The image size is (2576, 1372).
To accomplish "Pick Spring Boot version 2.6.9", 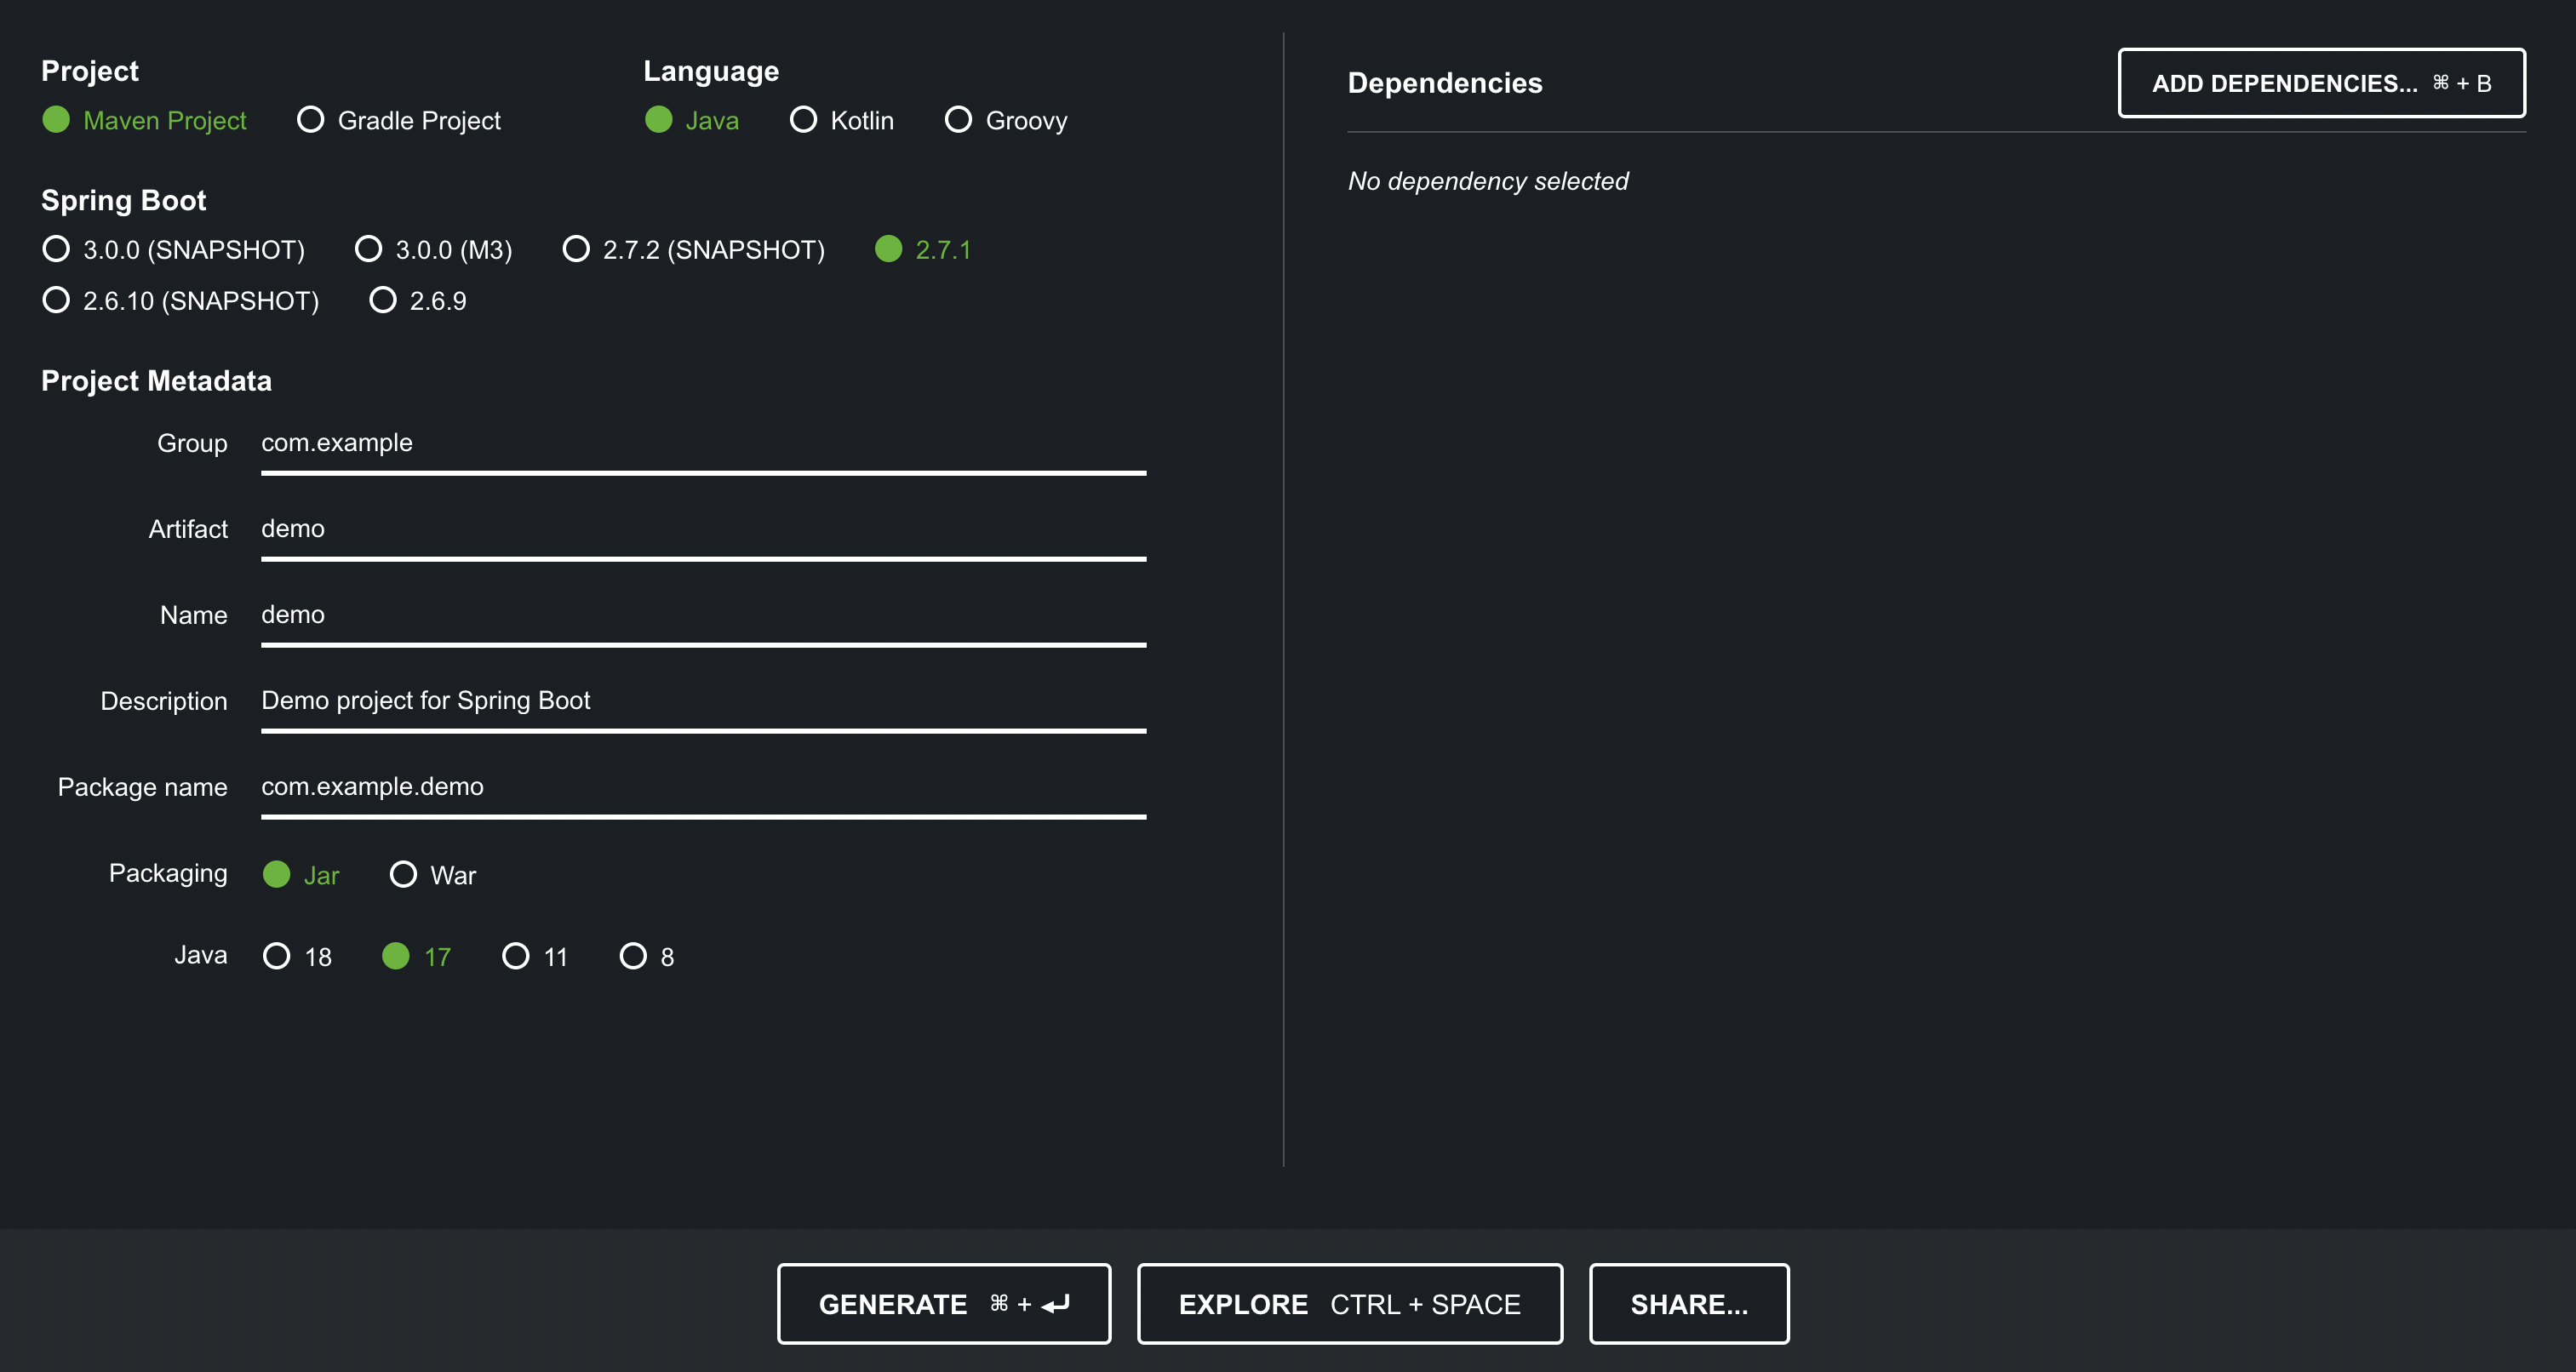I will tap(383, 300).
